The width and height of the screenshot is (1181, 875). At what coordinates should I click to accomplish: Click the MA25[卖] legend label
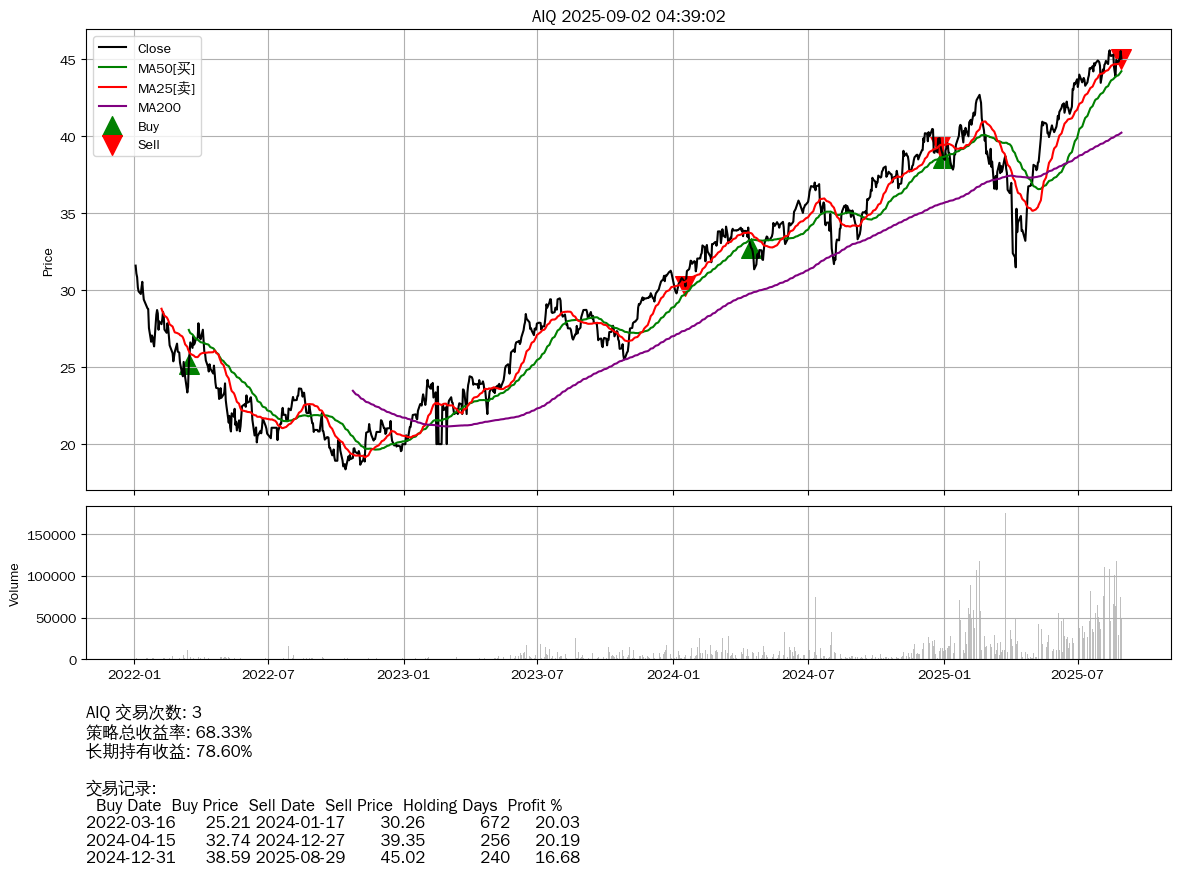click(166, 88)
